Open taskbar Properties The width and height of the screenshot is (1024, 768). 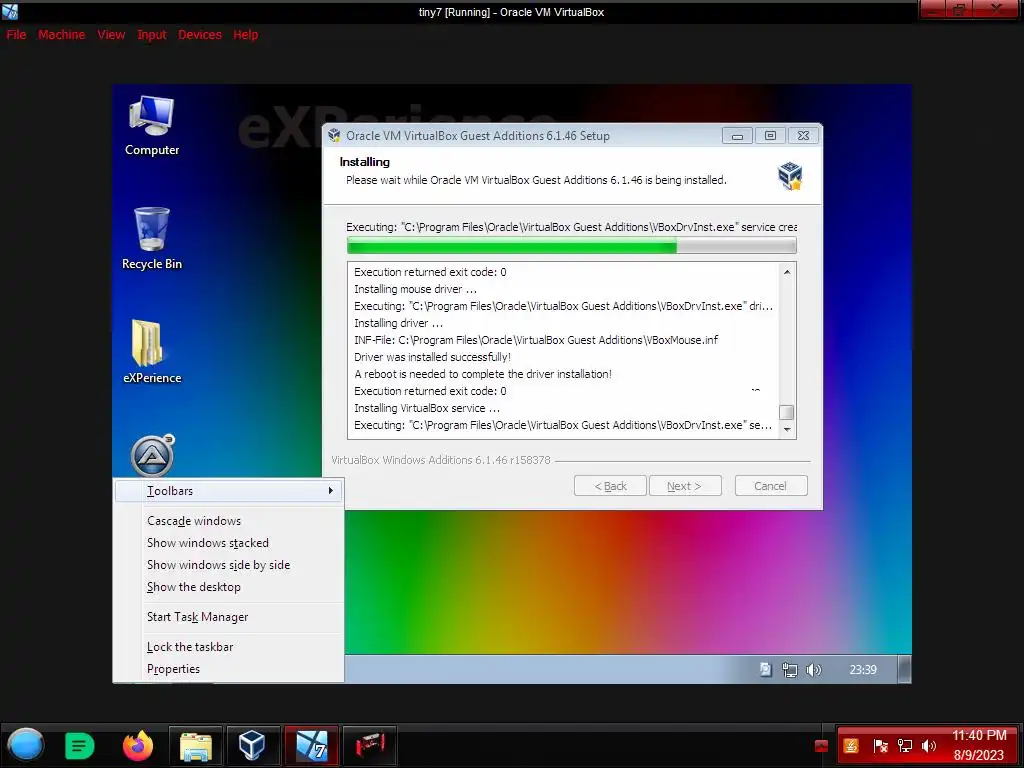[x=229, y=669]
